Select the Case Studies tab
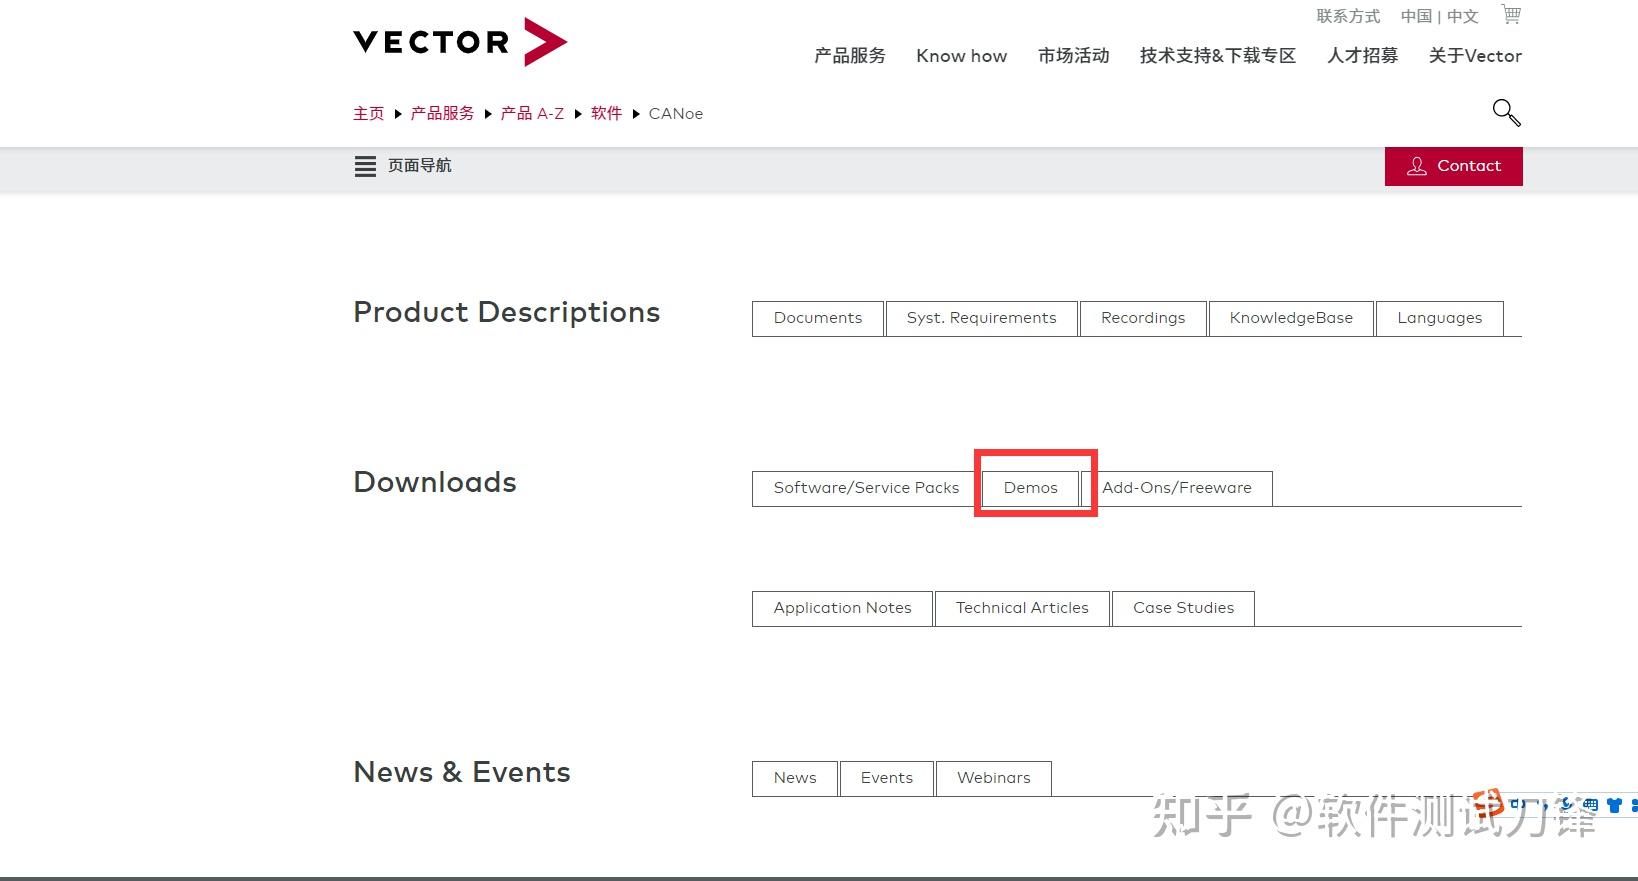 tap(1184, 608)
